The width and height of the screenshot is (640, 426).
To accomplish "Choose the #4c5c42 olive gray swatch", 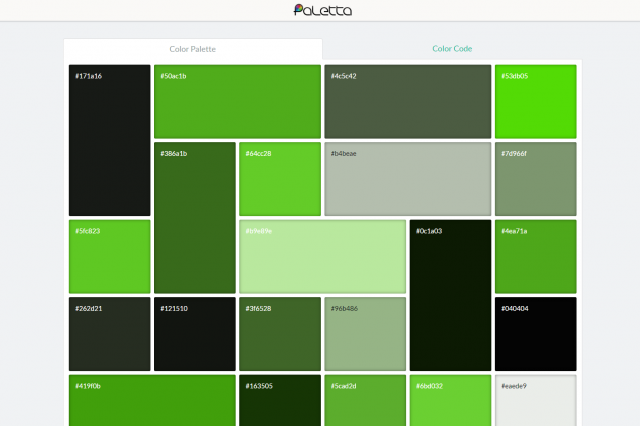I will (x=407, y=101).
